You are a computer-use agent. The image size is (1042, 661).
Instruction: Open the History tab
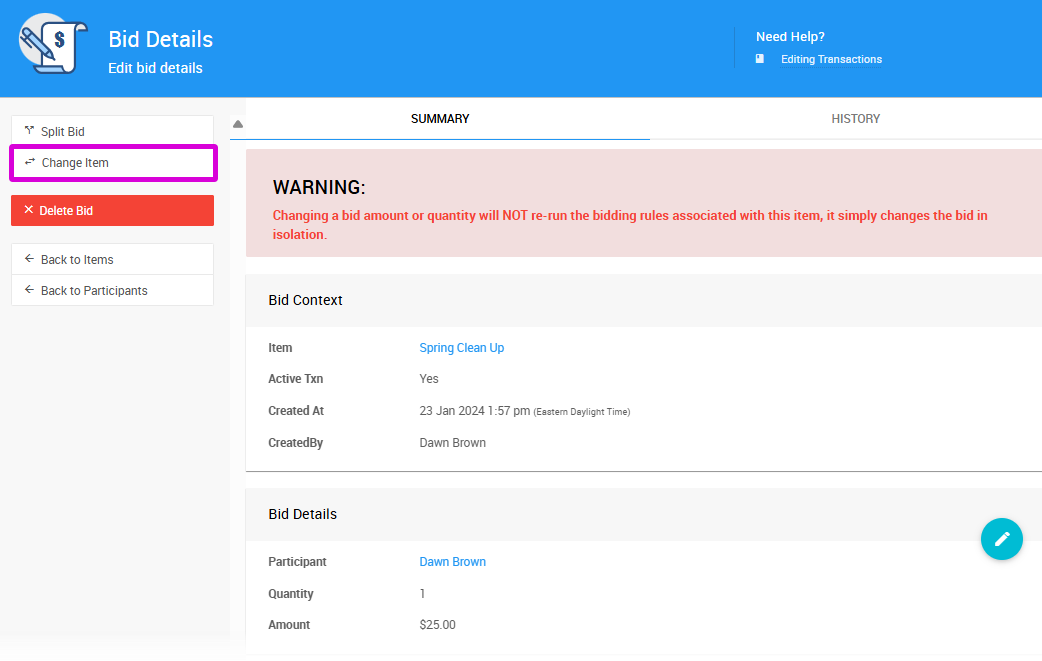coord(855,119)
